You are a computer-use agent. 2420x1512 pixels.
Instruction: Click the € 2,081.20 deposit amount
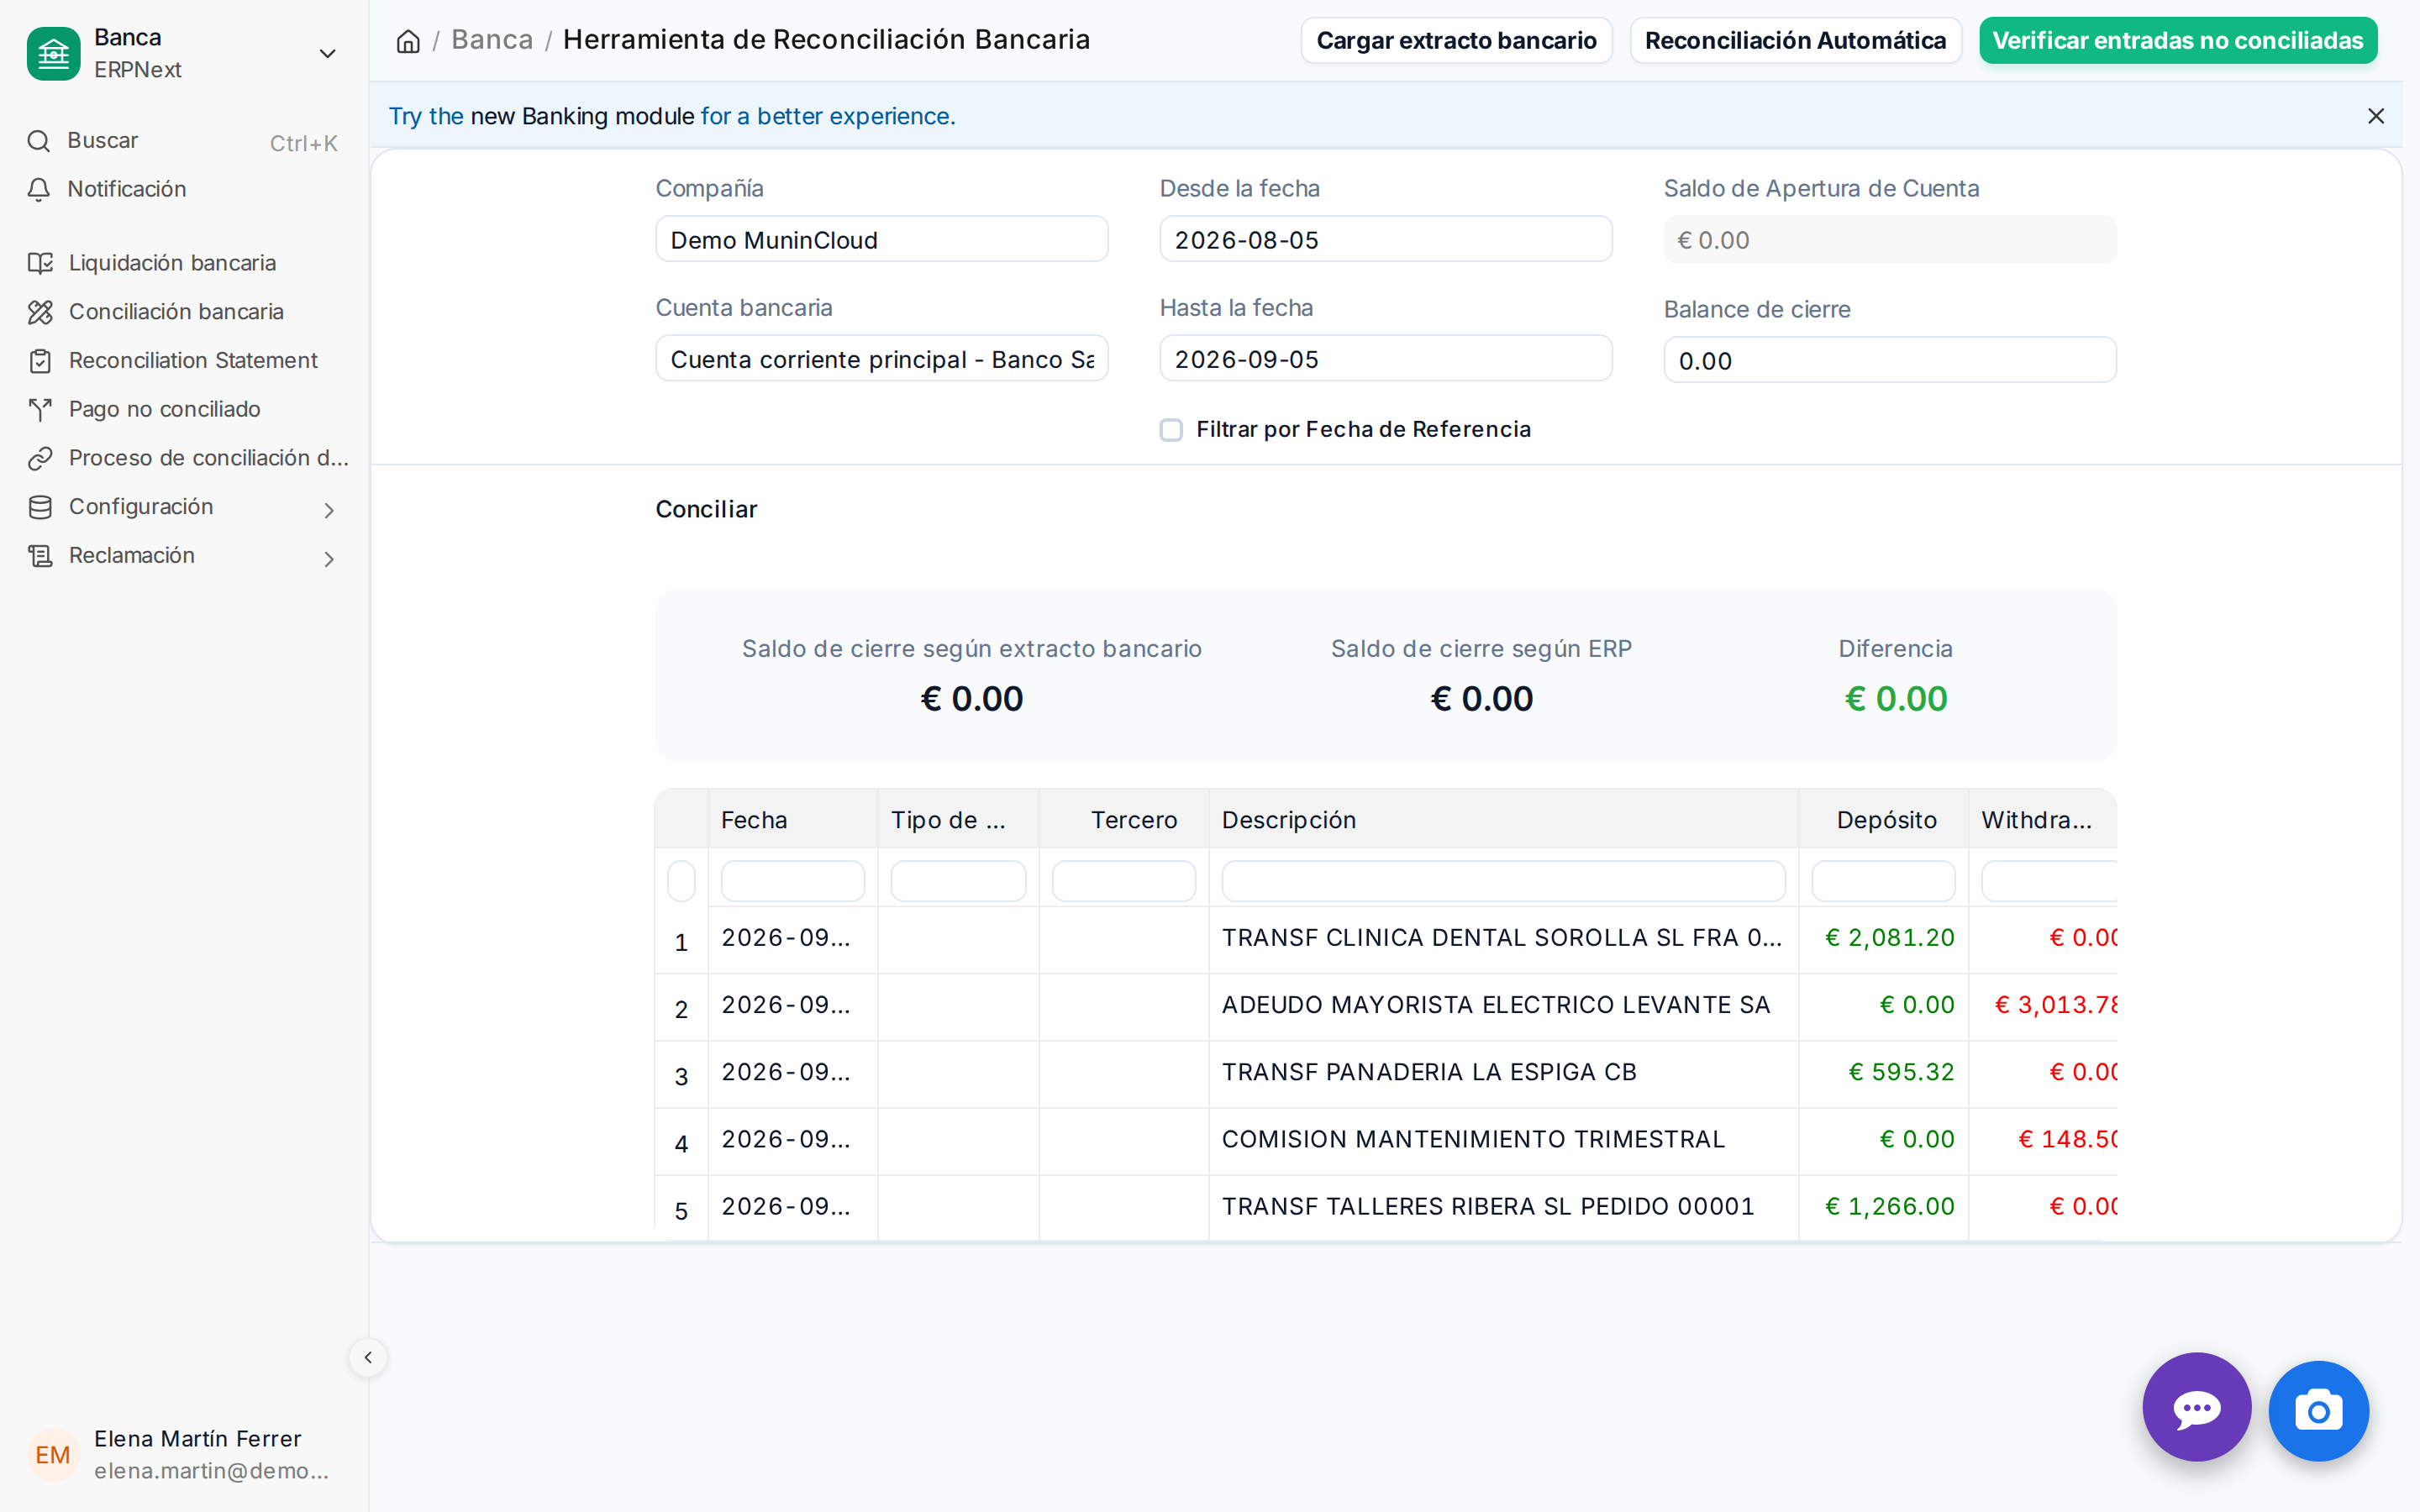click(1889, 938)
